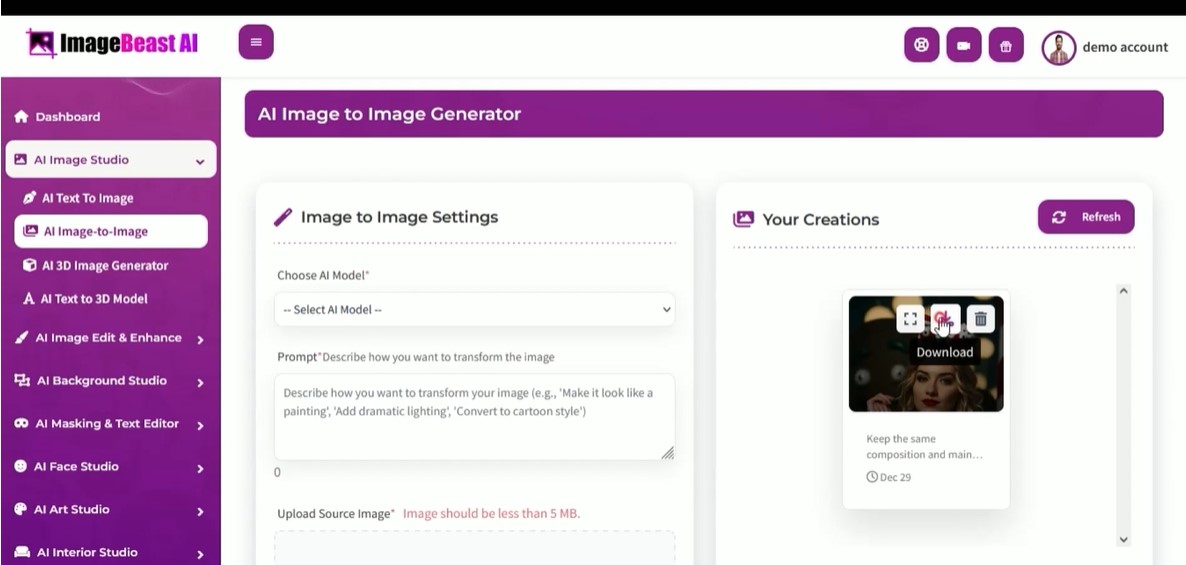The image size is (1186, 565).
Task: Expand AI Image Edit & Enhance
Action: pos(110,338)
